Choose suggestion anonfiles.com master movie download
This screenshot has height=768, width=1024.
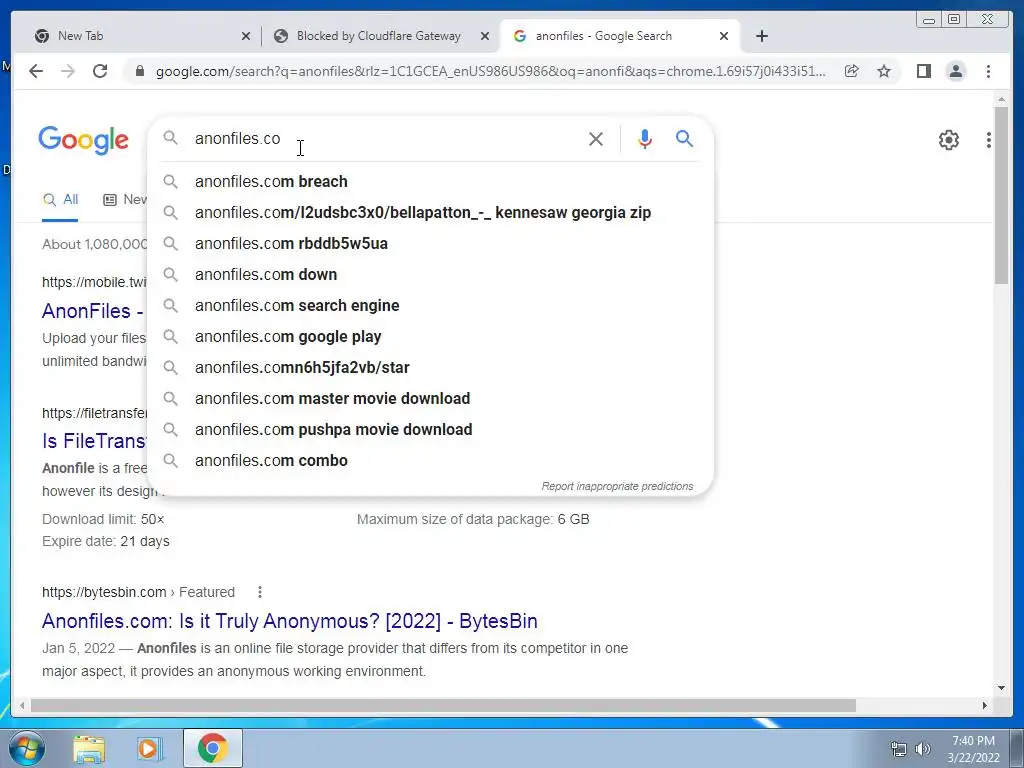pyautogui.click(x=431, y=398)
